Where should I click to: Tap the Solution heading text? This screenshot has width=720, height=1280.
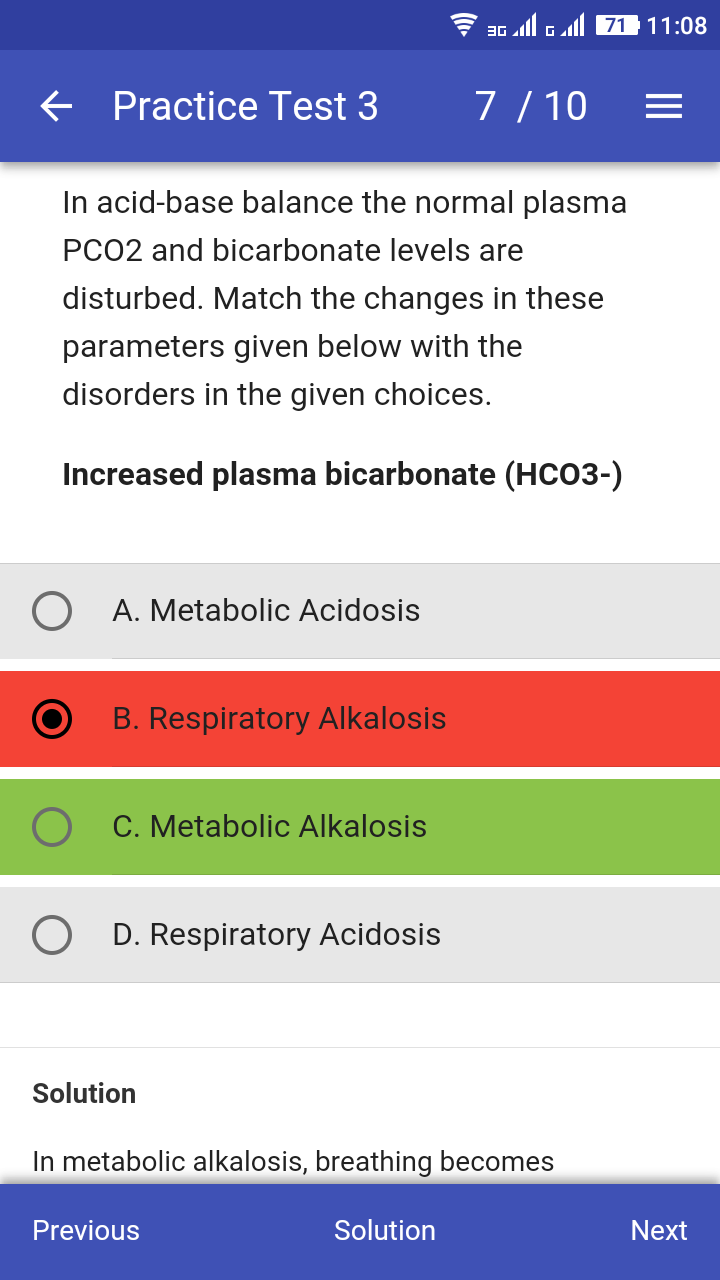84,1093
